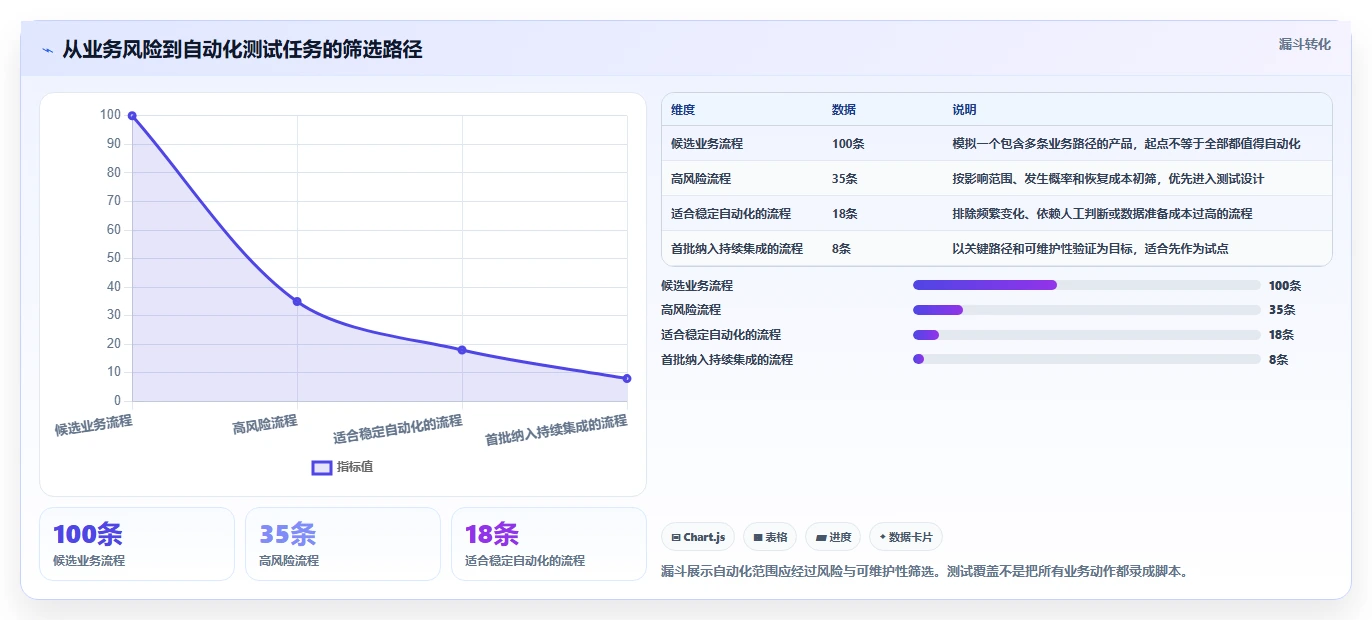Click the 高风险流程 progress bar

(1086, 310)
